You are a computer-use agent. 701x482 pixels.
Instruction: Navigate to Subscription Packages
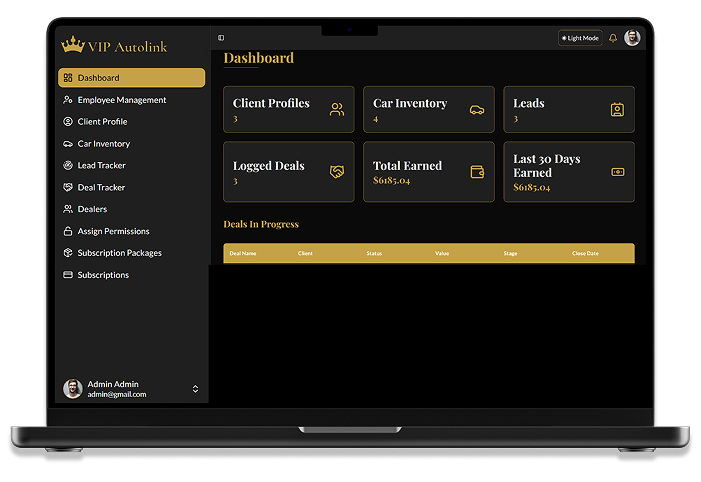pos(119,253)
